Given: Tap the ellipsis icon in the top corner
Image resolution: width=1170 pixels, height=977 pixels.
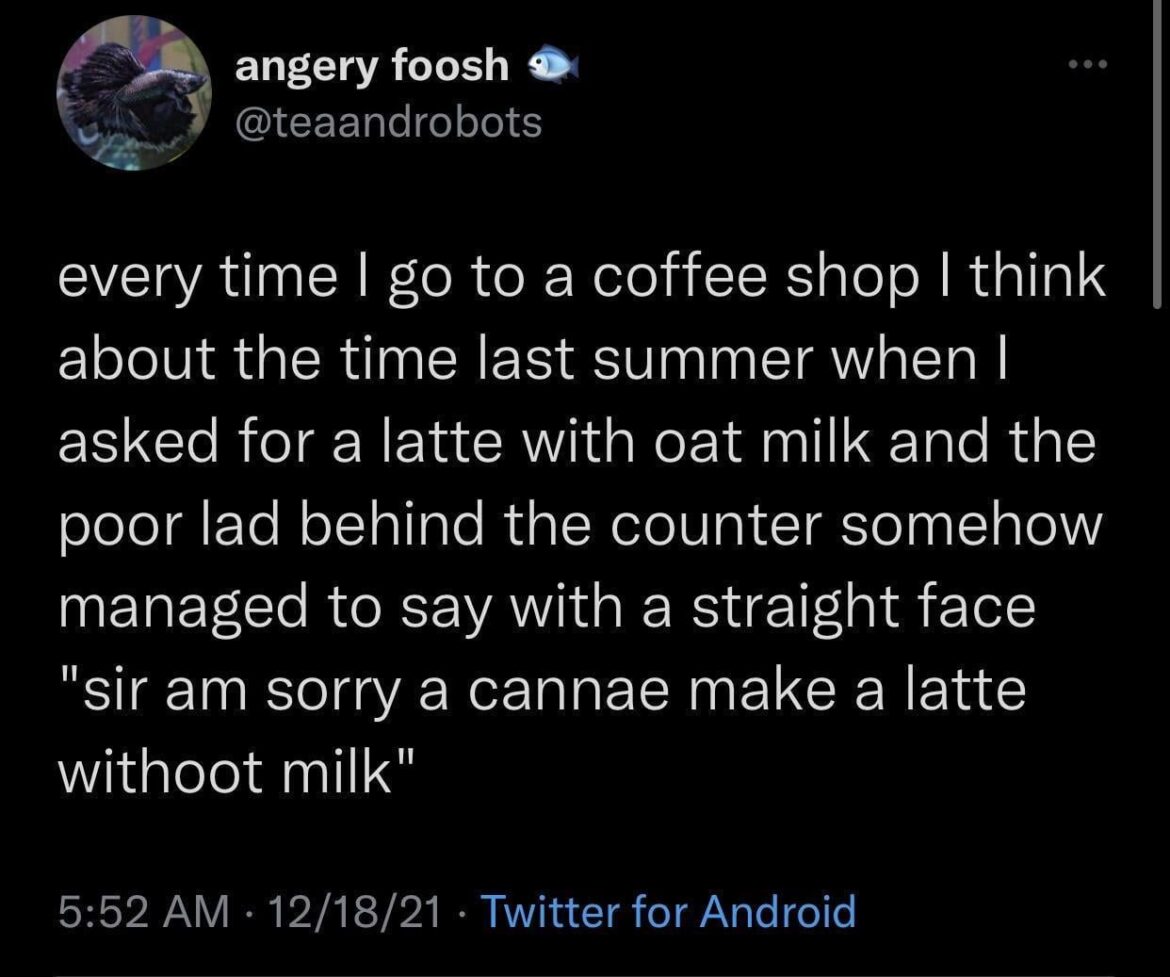Looking at the screenshot, I should (x=1087, y=62).
